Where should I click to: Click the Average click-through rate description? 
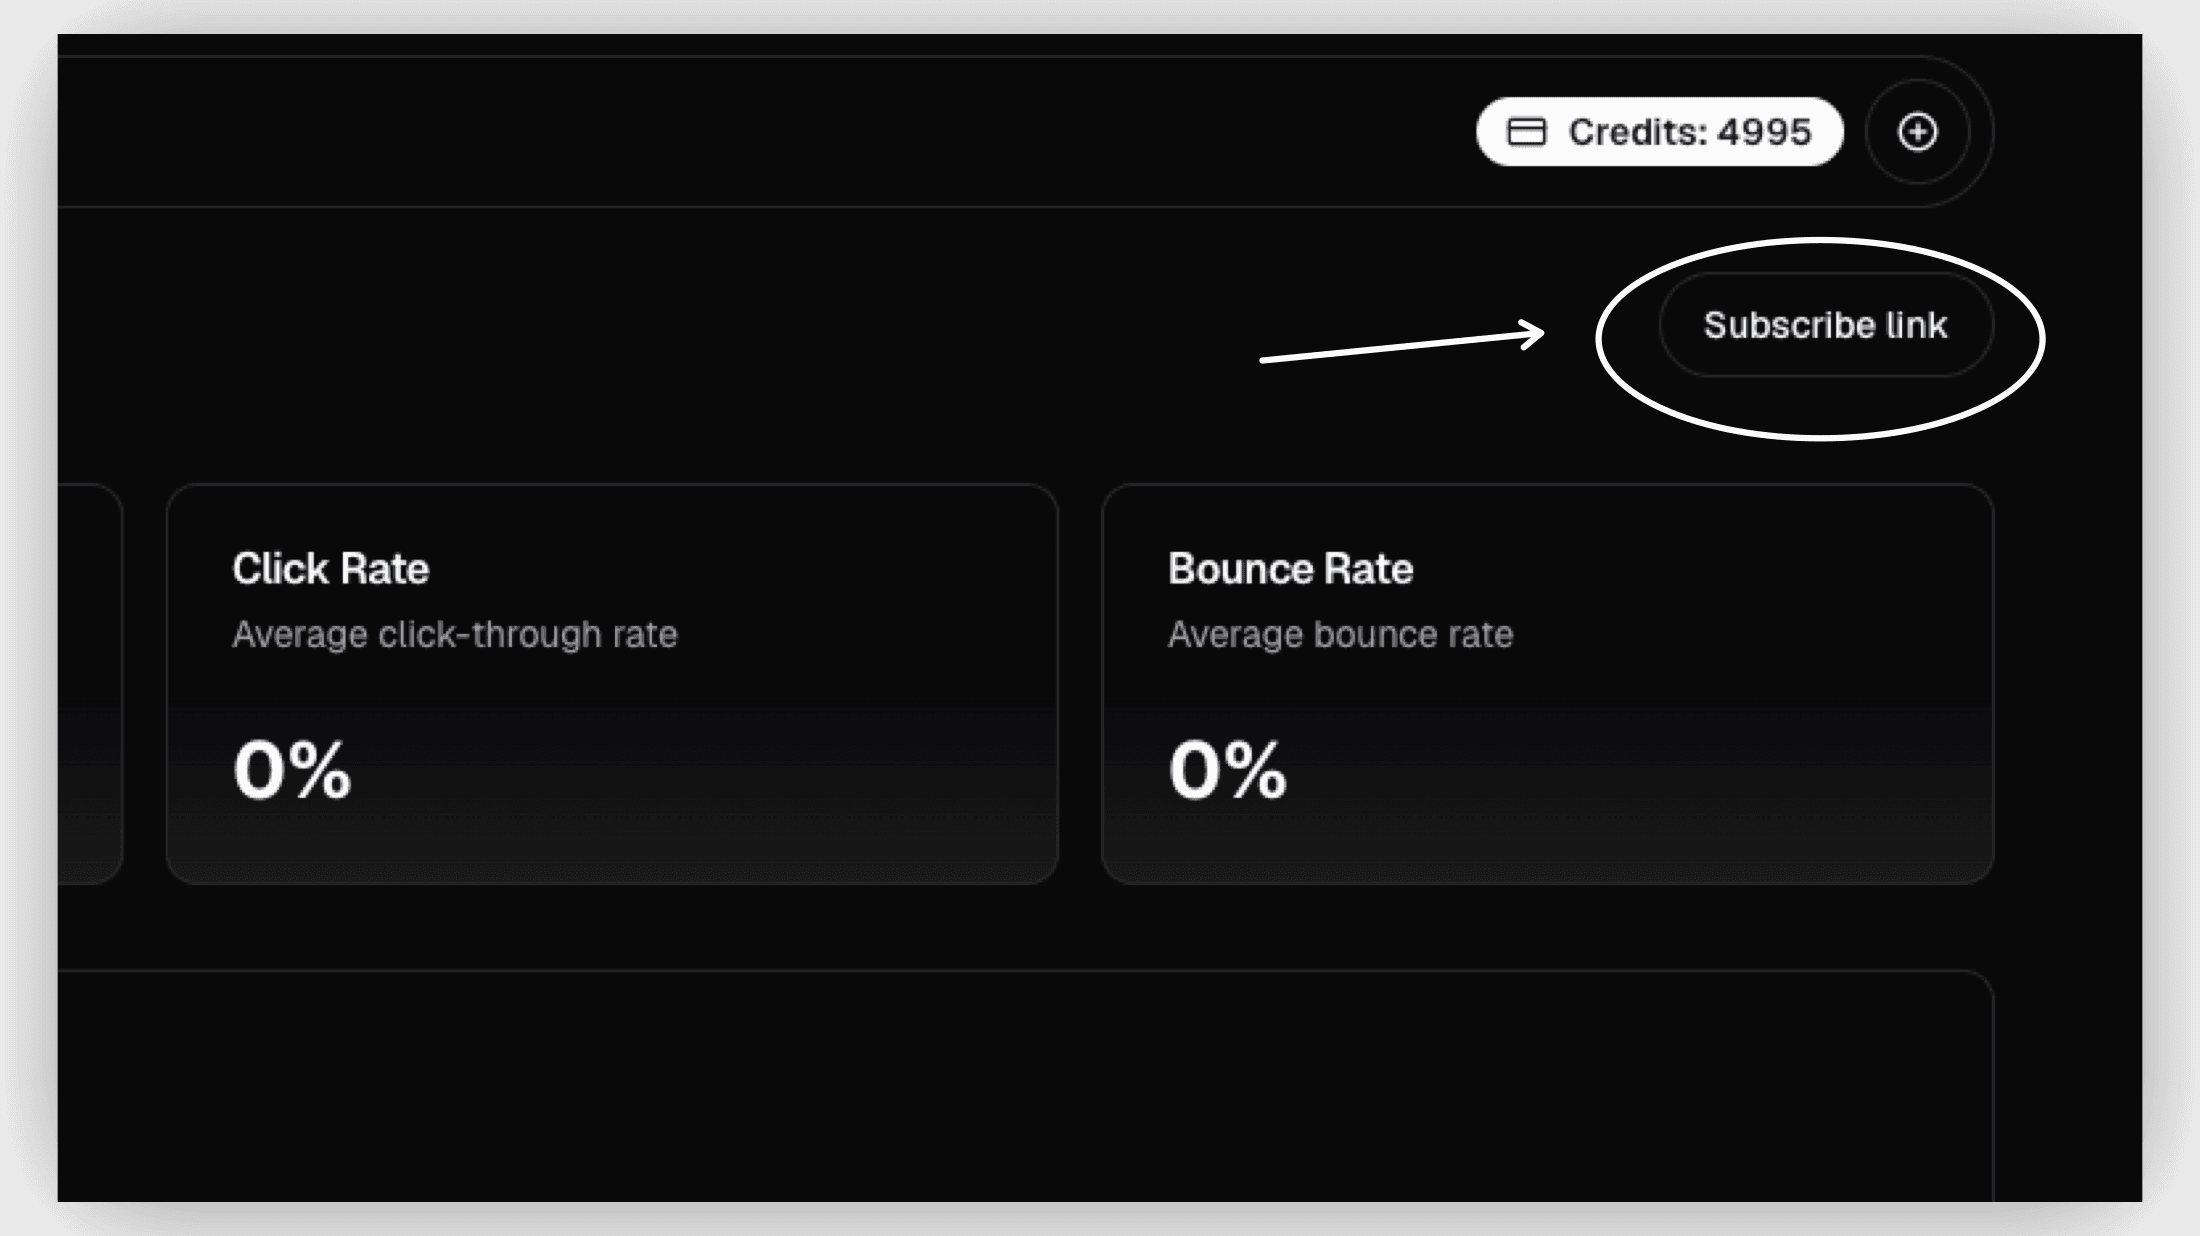point(455,634)
